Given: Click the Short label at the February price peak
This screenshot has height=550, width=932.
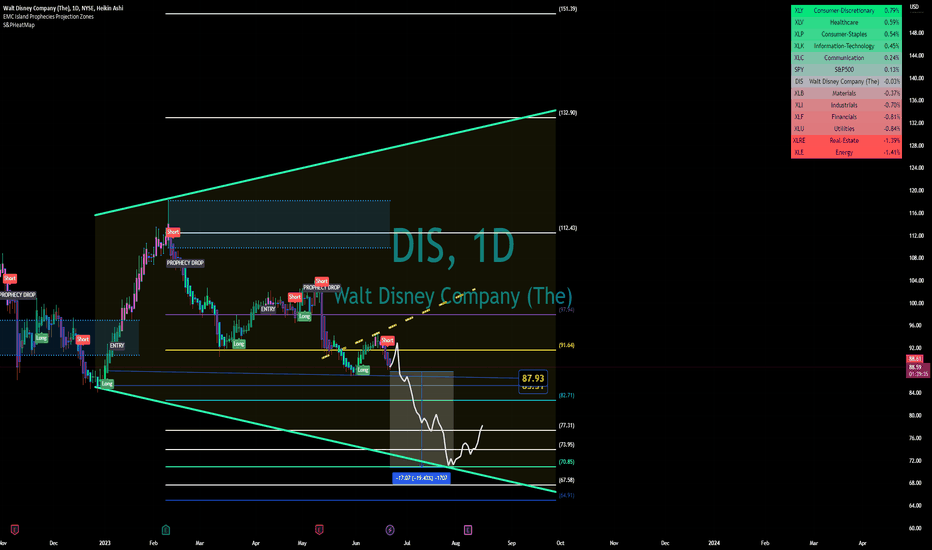Looking at the screenshot, I should tap(173, 231).
